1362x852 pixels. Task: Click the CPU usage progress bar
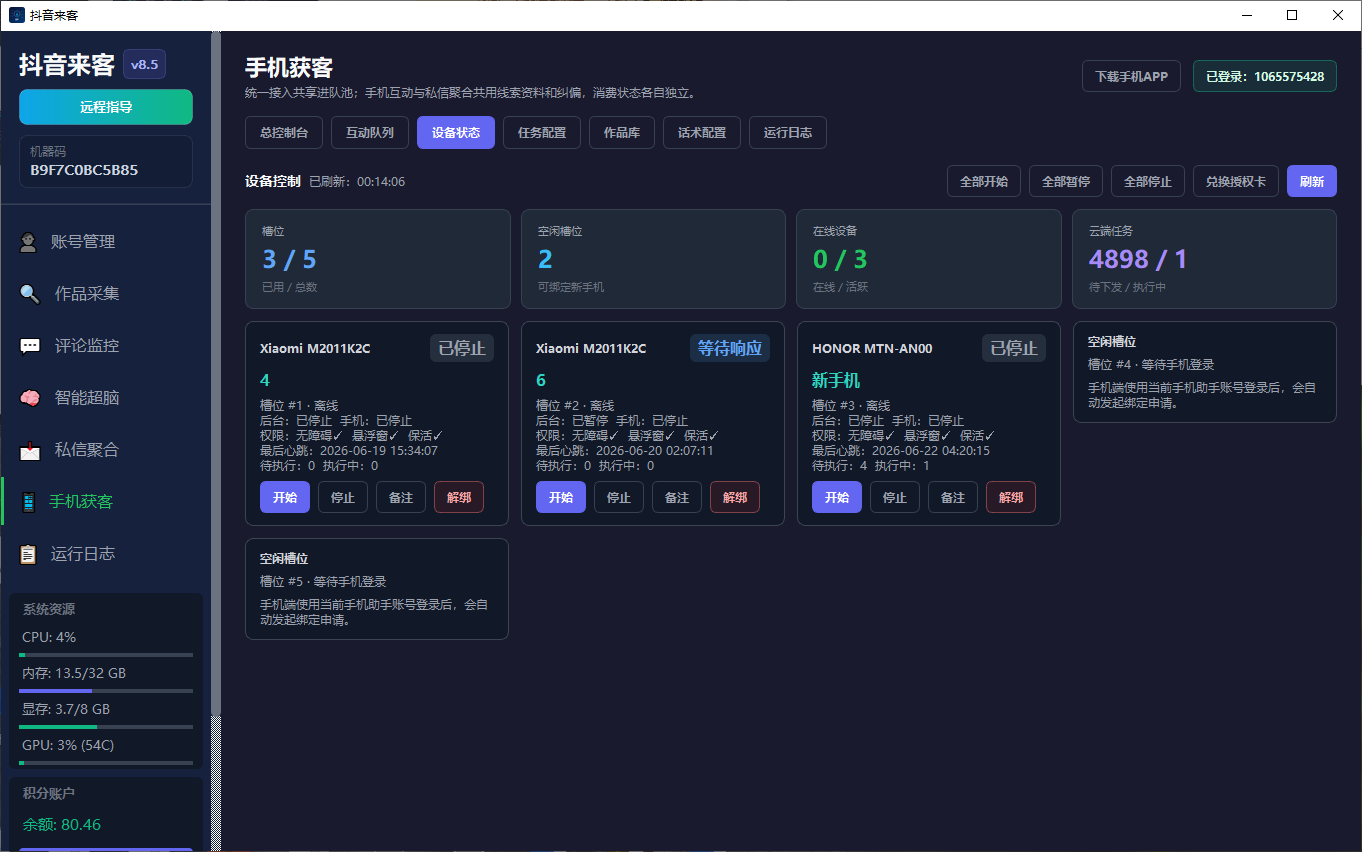pyautogui.click(x=106, y=655)
